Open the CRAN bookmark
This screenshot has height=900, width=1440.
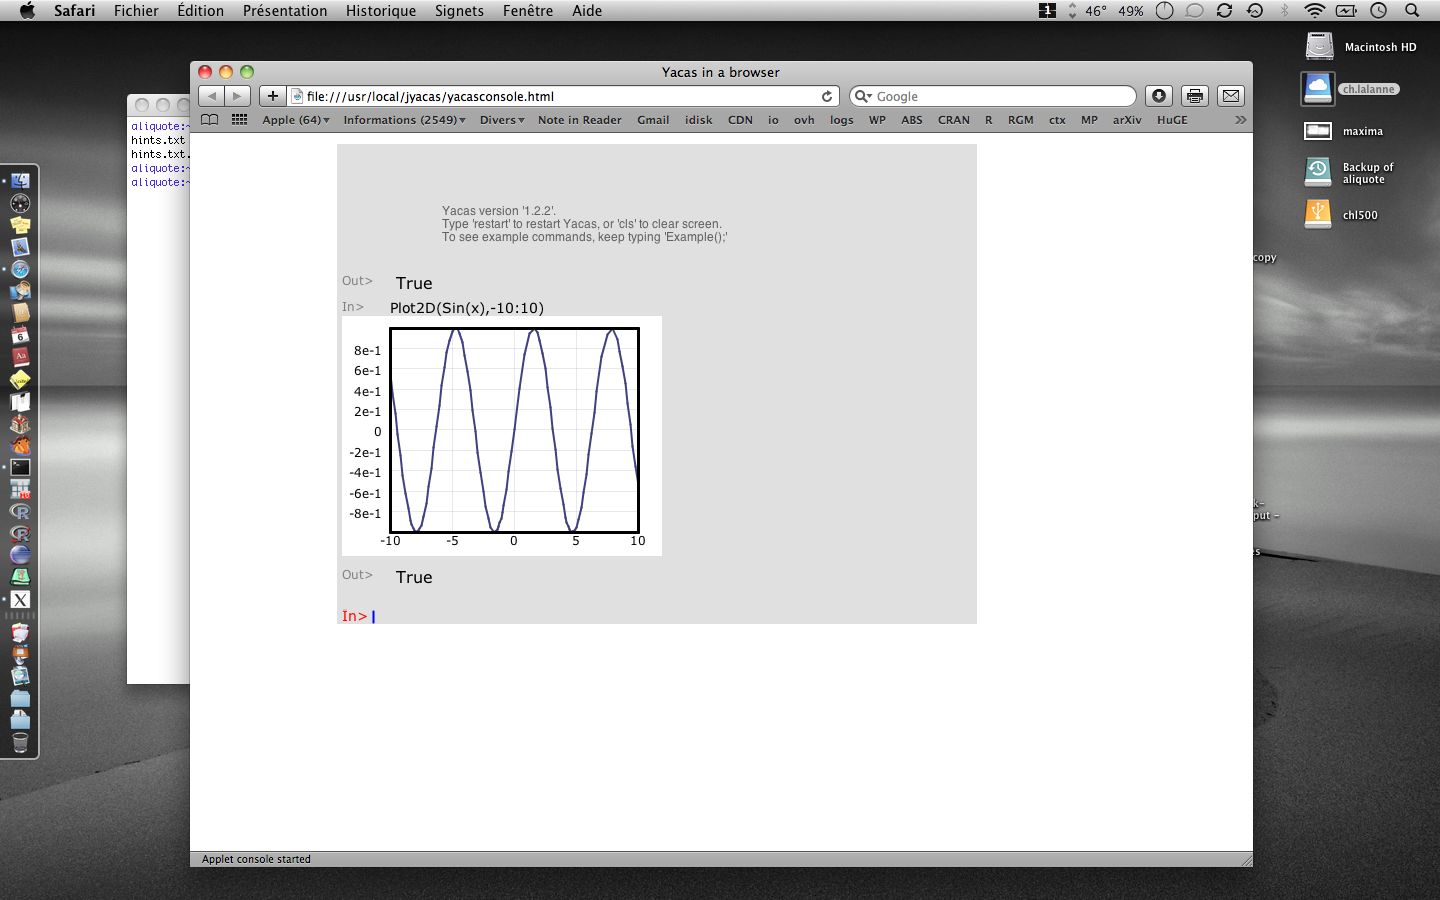point(953,120)
